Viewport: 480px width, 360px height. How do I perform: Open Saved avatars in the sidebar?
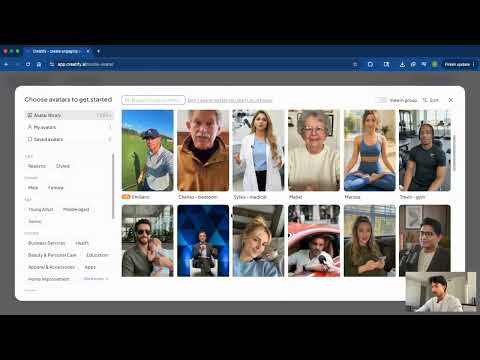click(x=69, y=139)
